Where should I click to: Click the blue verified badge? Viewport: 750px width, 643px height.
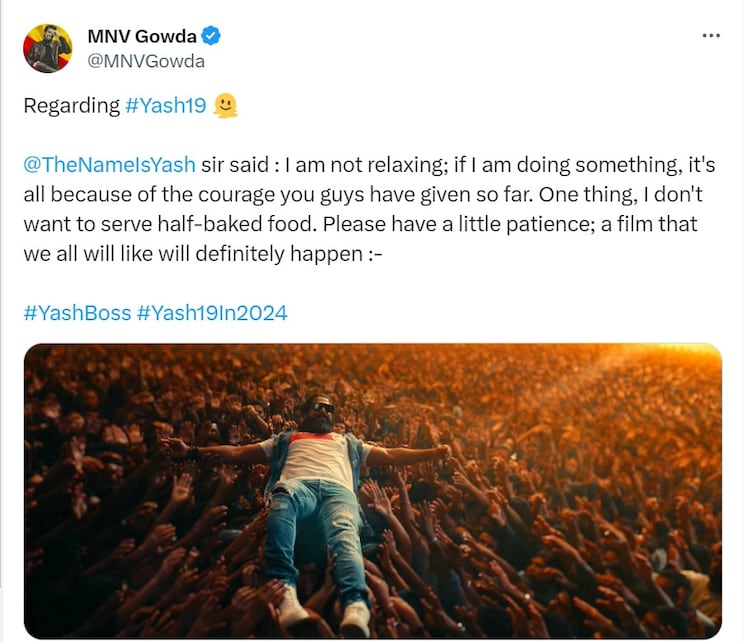(x=211, y=37)
